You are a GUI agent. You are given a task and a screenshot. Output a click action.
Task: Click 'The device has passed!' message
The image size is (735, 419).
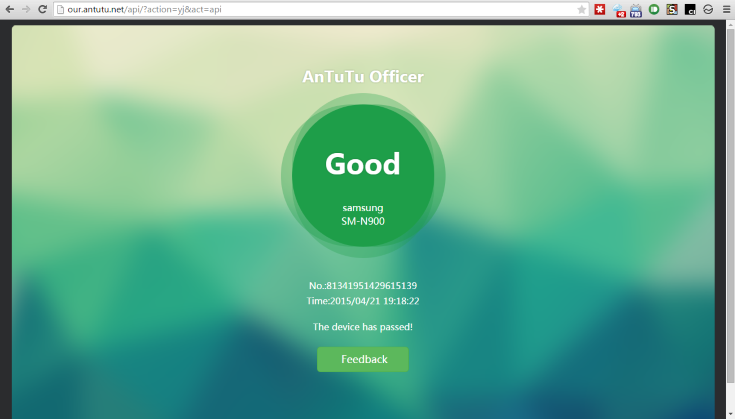click(x=363, y=327)
